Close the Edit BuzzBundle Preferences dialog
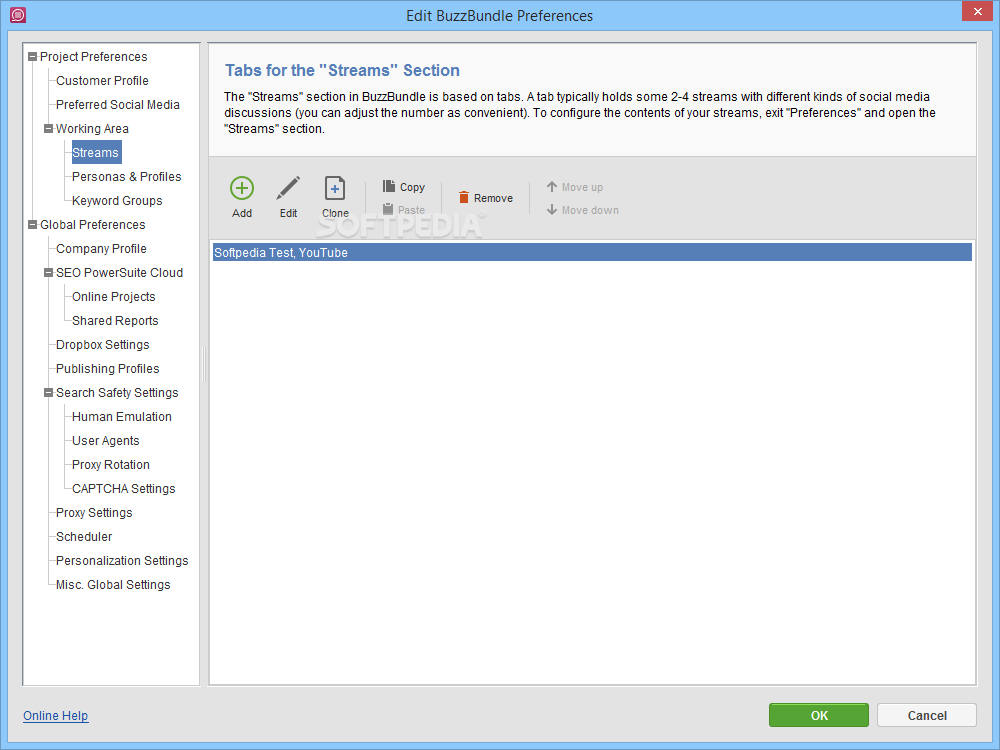Image resolution: width=1000 pixels, height=750 pixels. [x=978, y=11]
